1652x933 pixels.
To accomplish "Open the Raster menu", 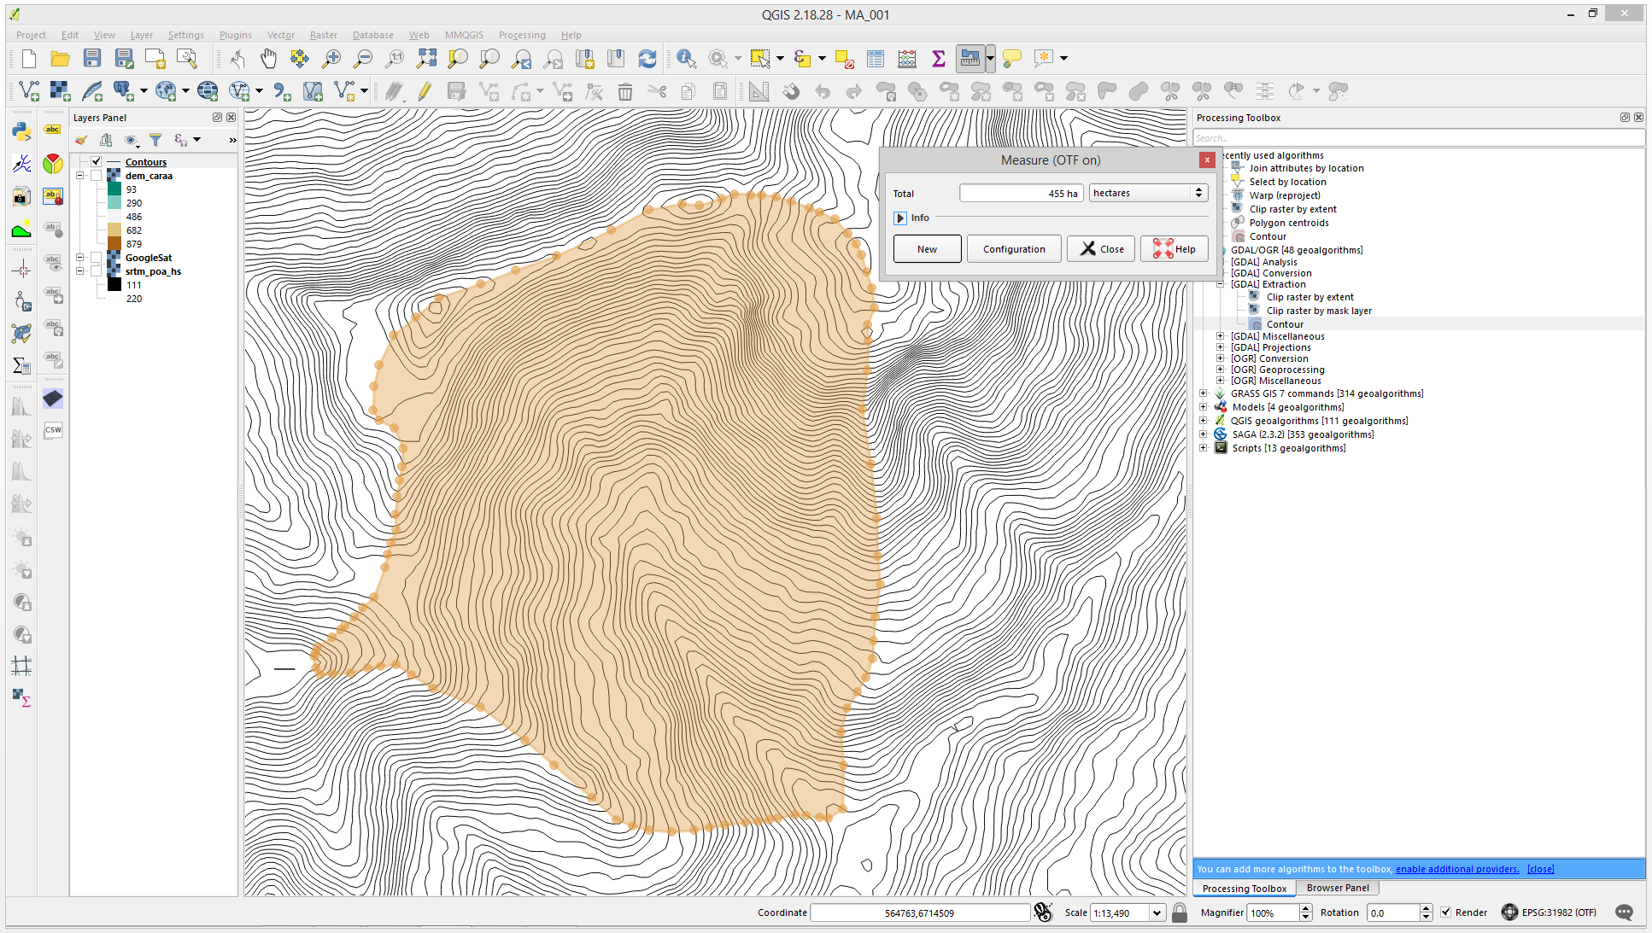I will click(322, 35).
